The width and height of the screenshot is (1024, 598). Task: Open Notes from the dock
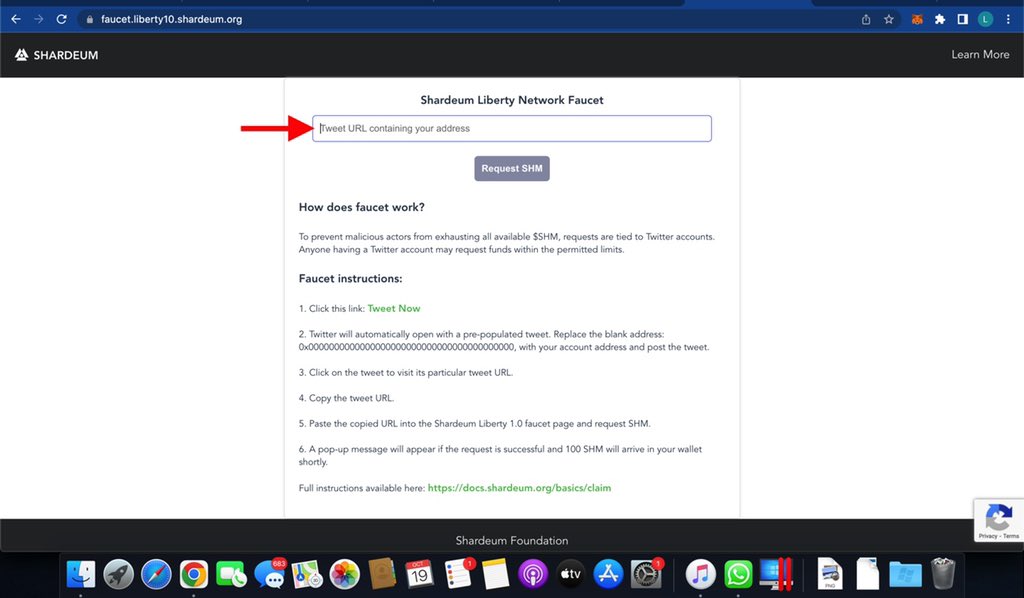pyautogui.click(x=495, y=574)
